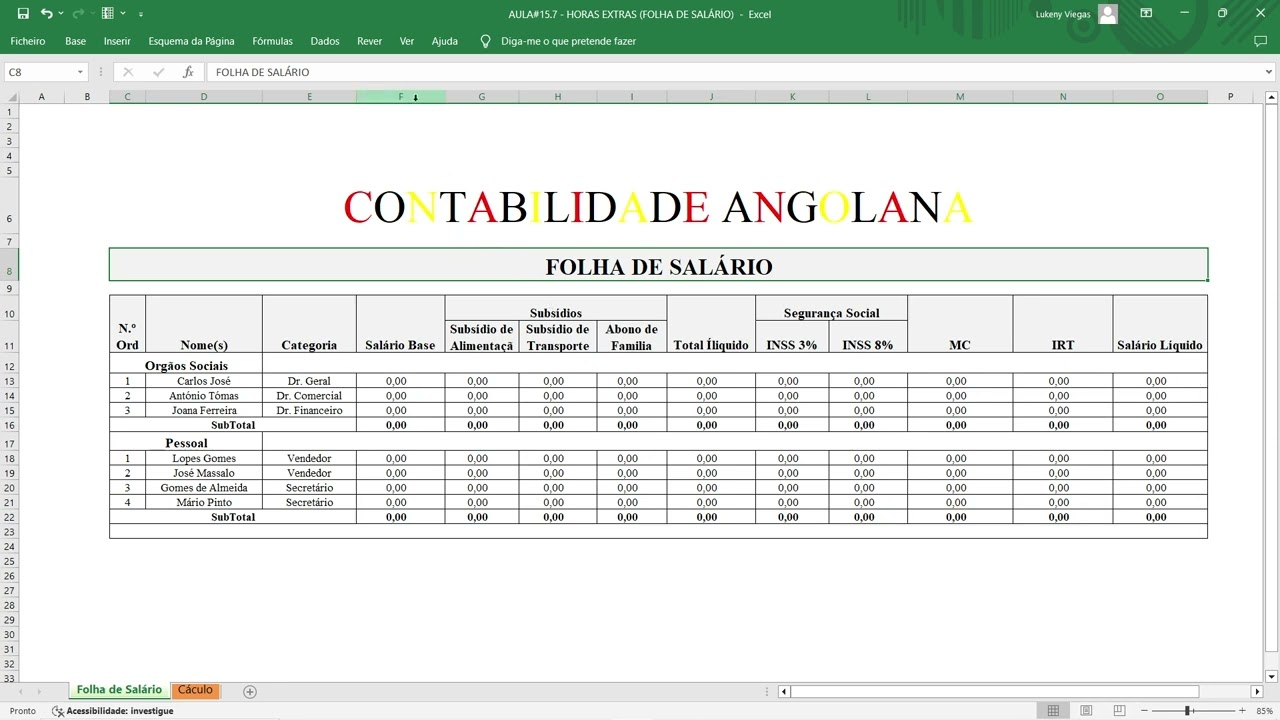Open the comments pane icon
Screen dimensions: 1280x720
[1260, 41]
